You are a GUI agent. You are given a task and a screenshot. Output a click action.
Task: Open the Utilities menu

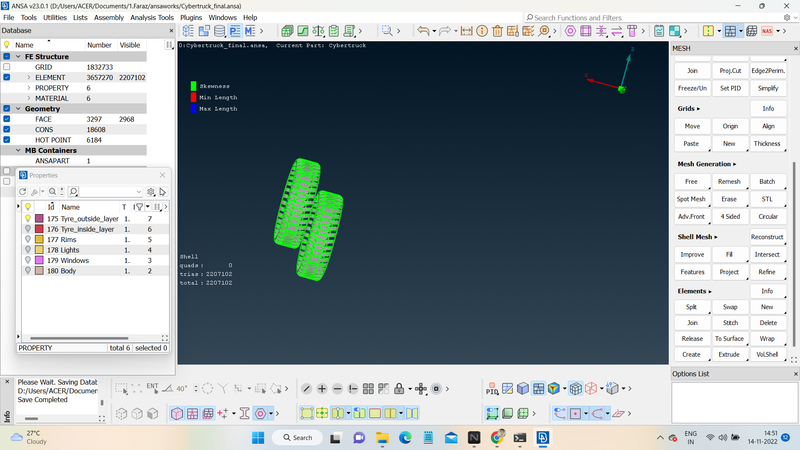point(55,17)
